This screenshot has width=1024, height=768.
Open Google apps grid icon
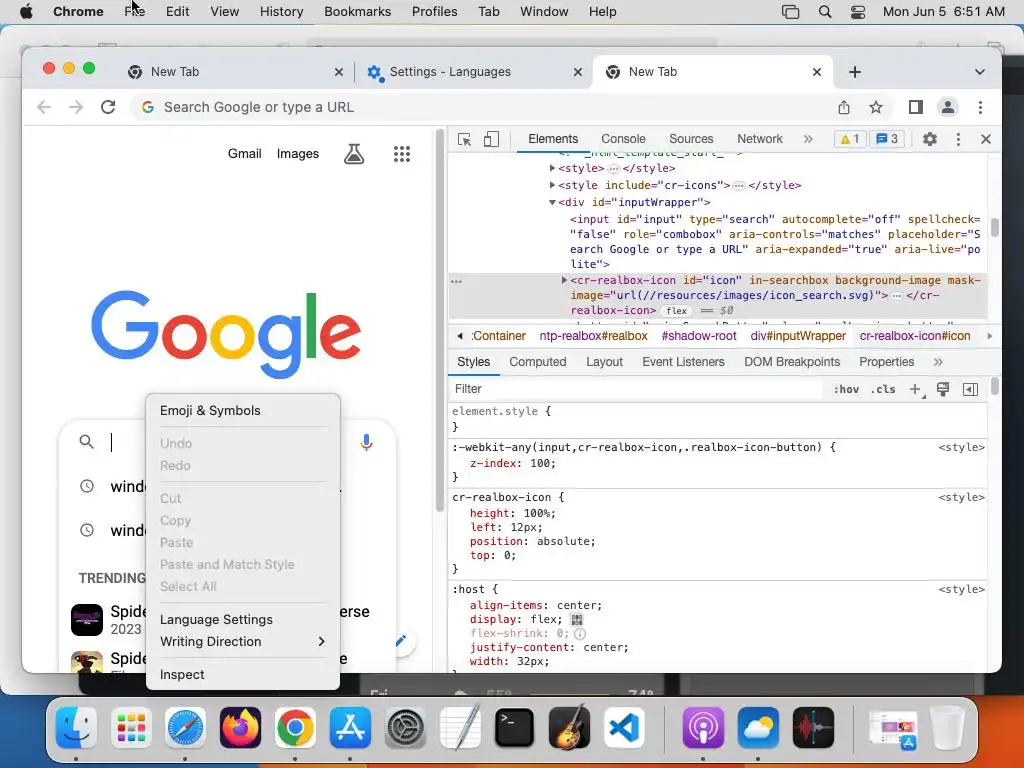point(402,154)
